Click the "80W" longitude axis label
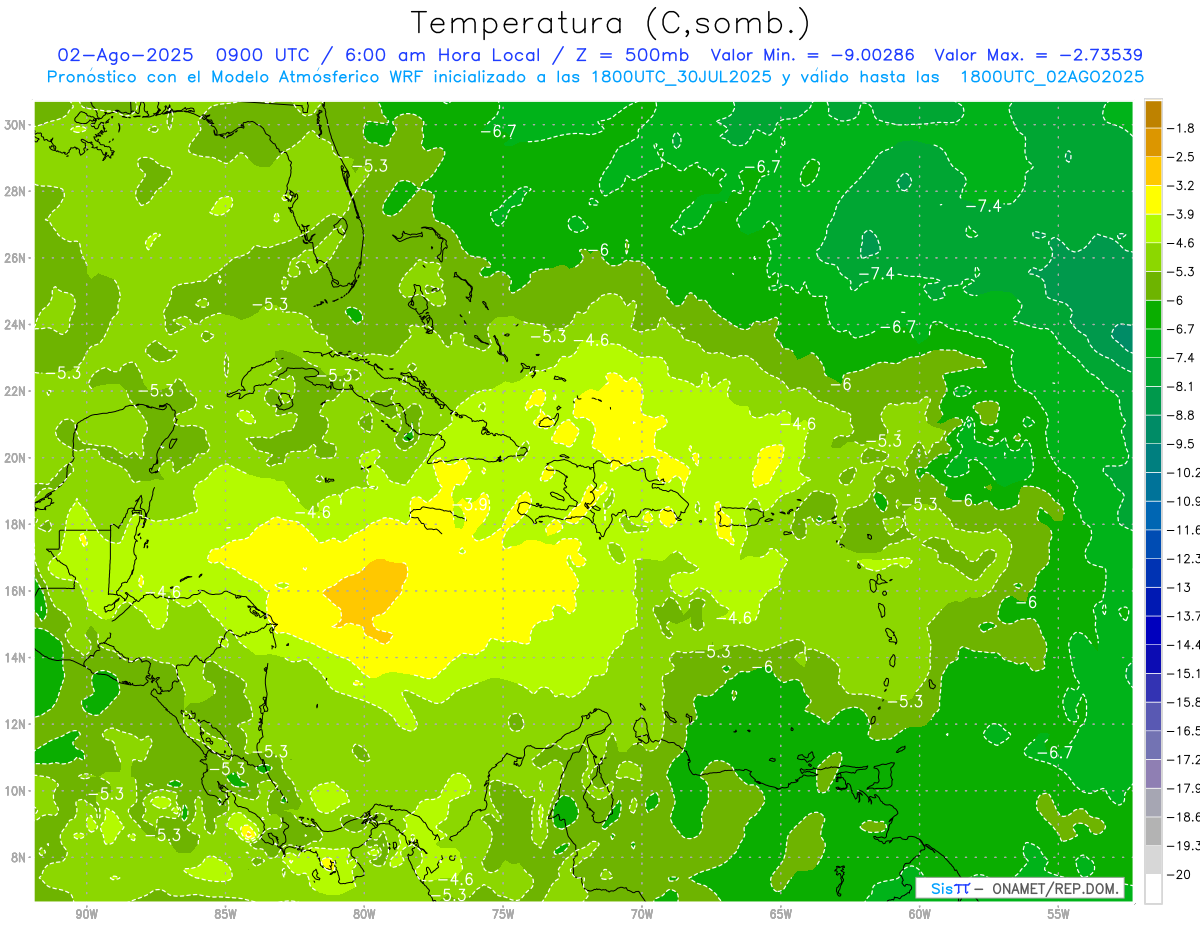This screenshot has height=927, width=1200. 364,915
